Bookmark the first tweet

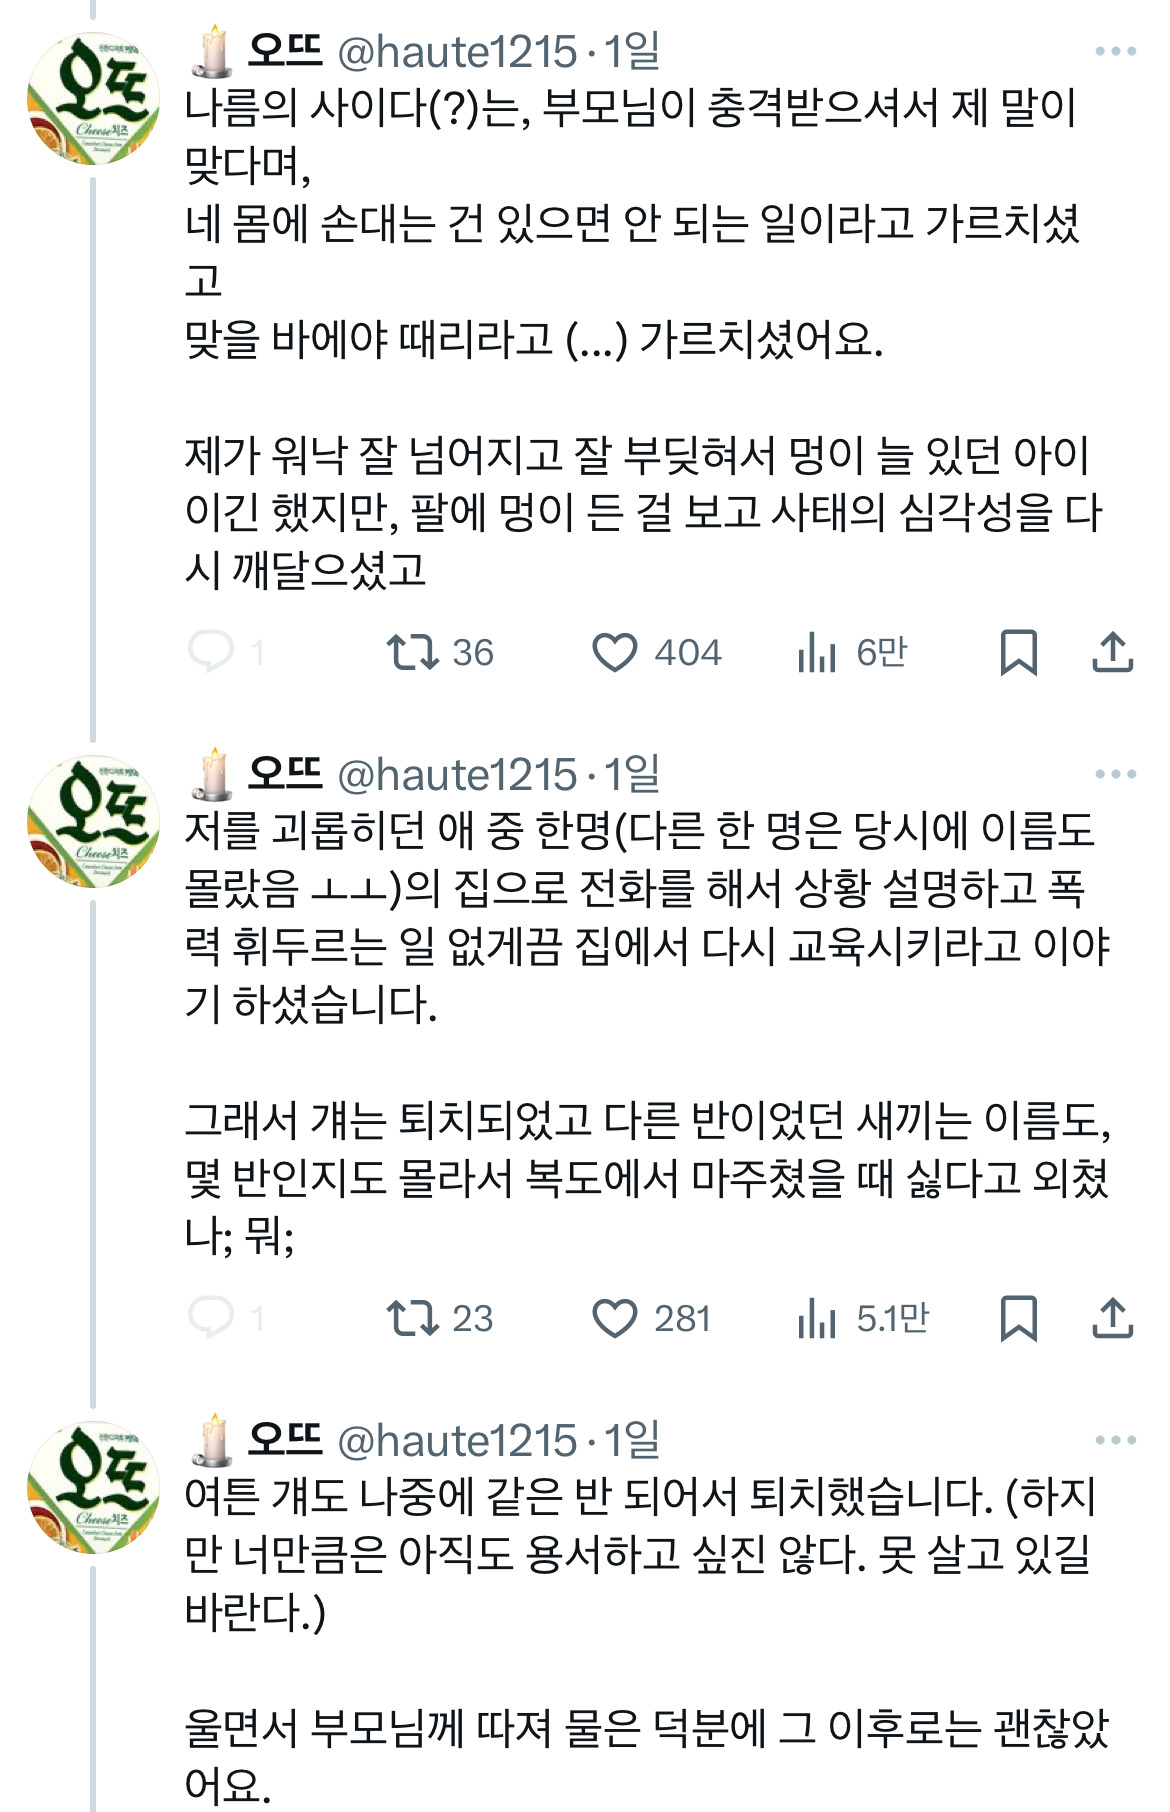point(1018,653)
